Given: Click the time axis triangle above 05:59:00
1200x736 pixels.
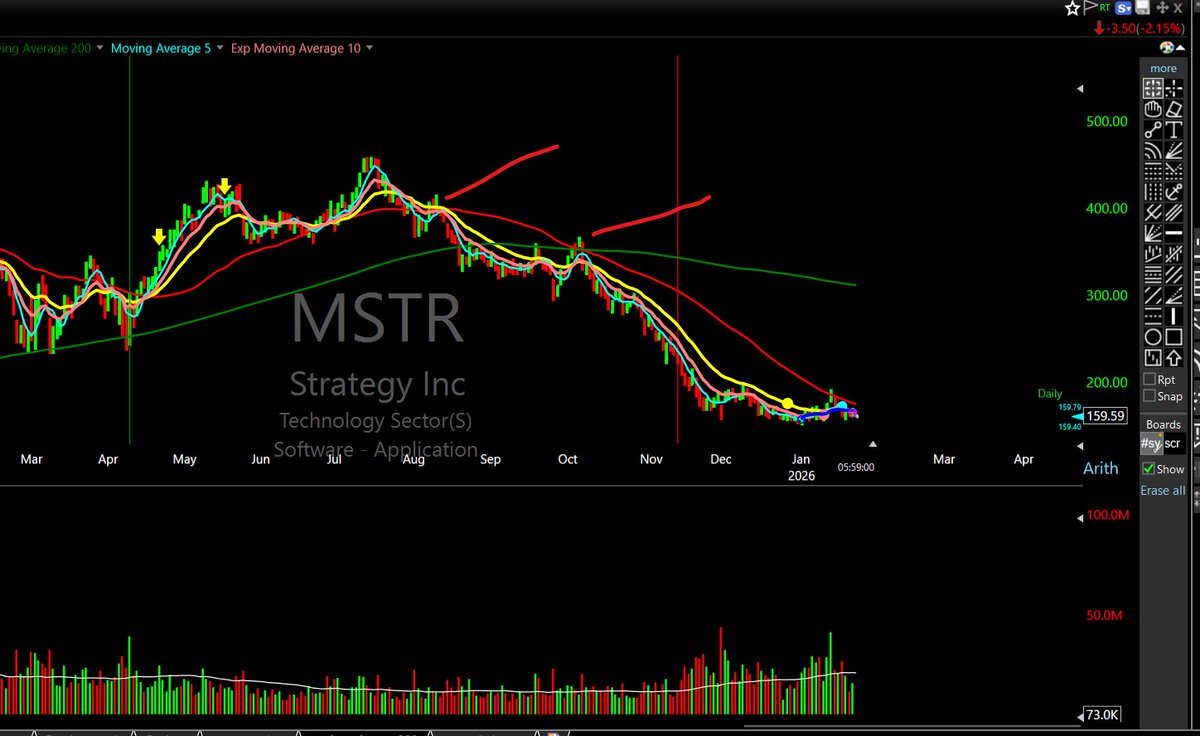Looking at the screenshot, I should (873, 443).
